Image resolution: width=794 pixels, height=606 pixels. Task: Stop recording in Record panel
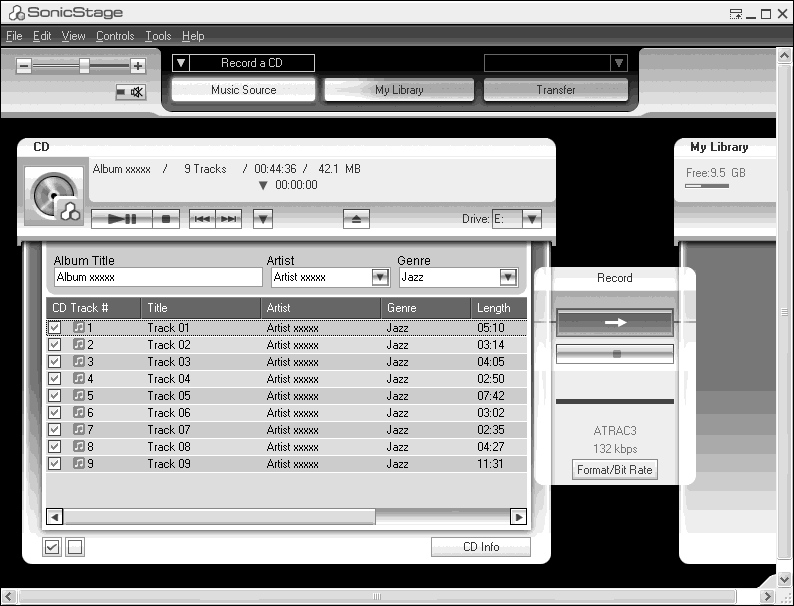[x=615, y=354]
